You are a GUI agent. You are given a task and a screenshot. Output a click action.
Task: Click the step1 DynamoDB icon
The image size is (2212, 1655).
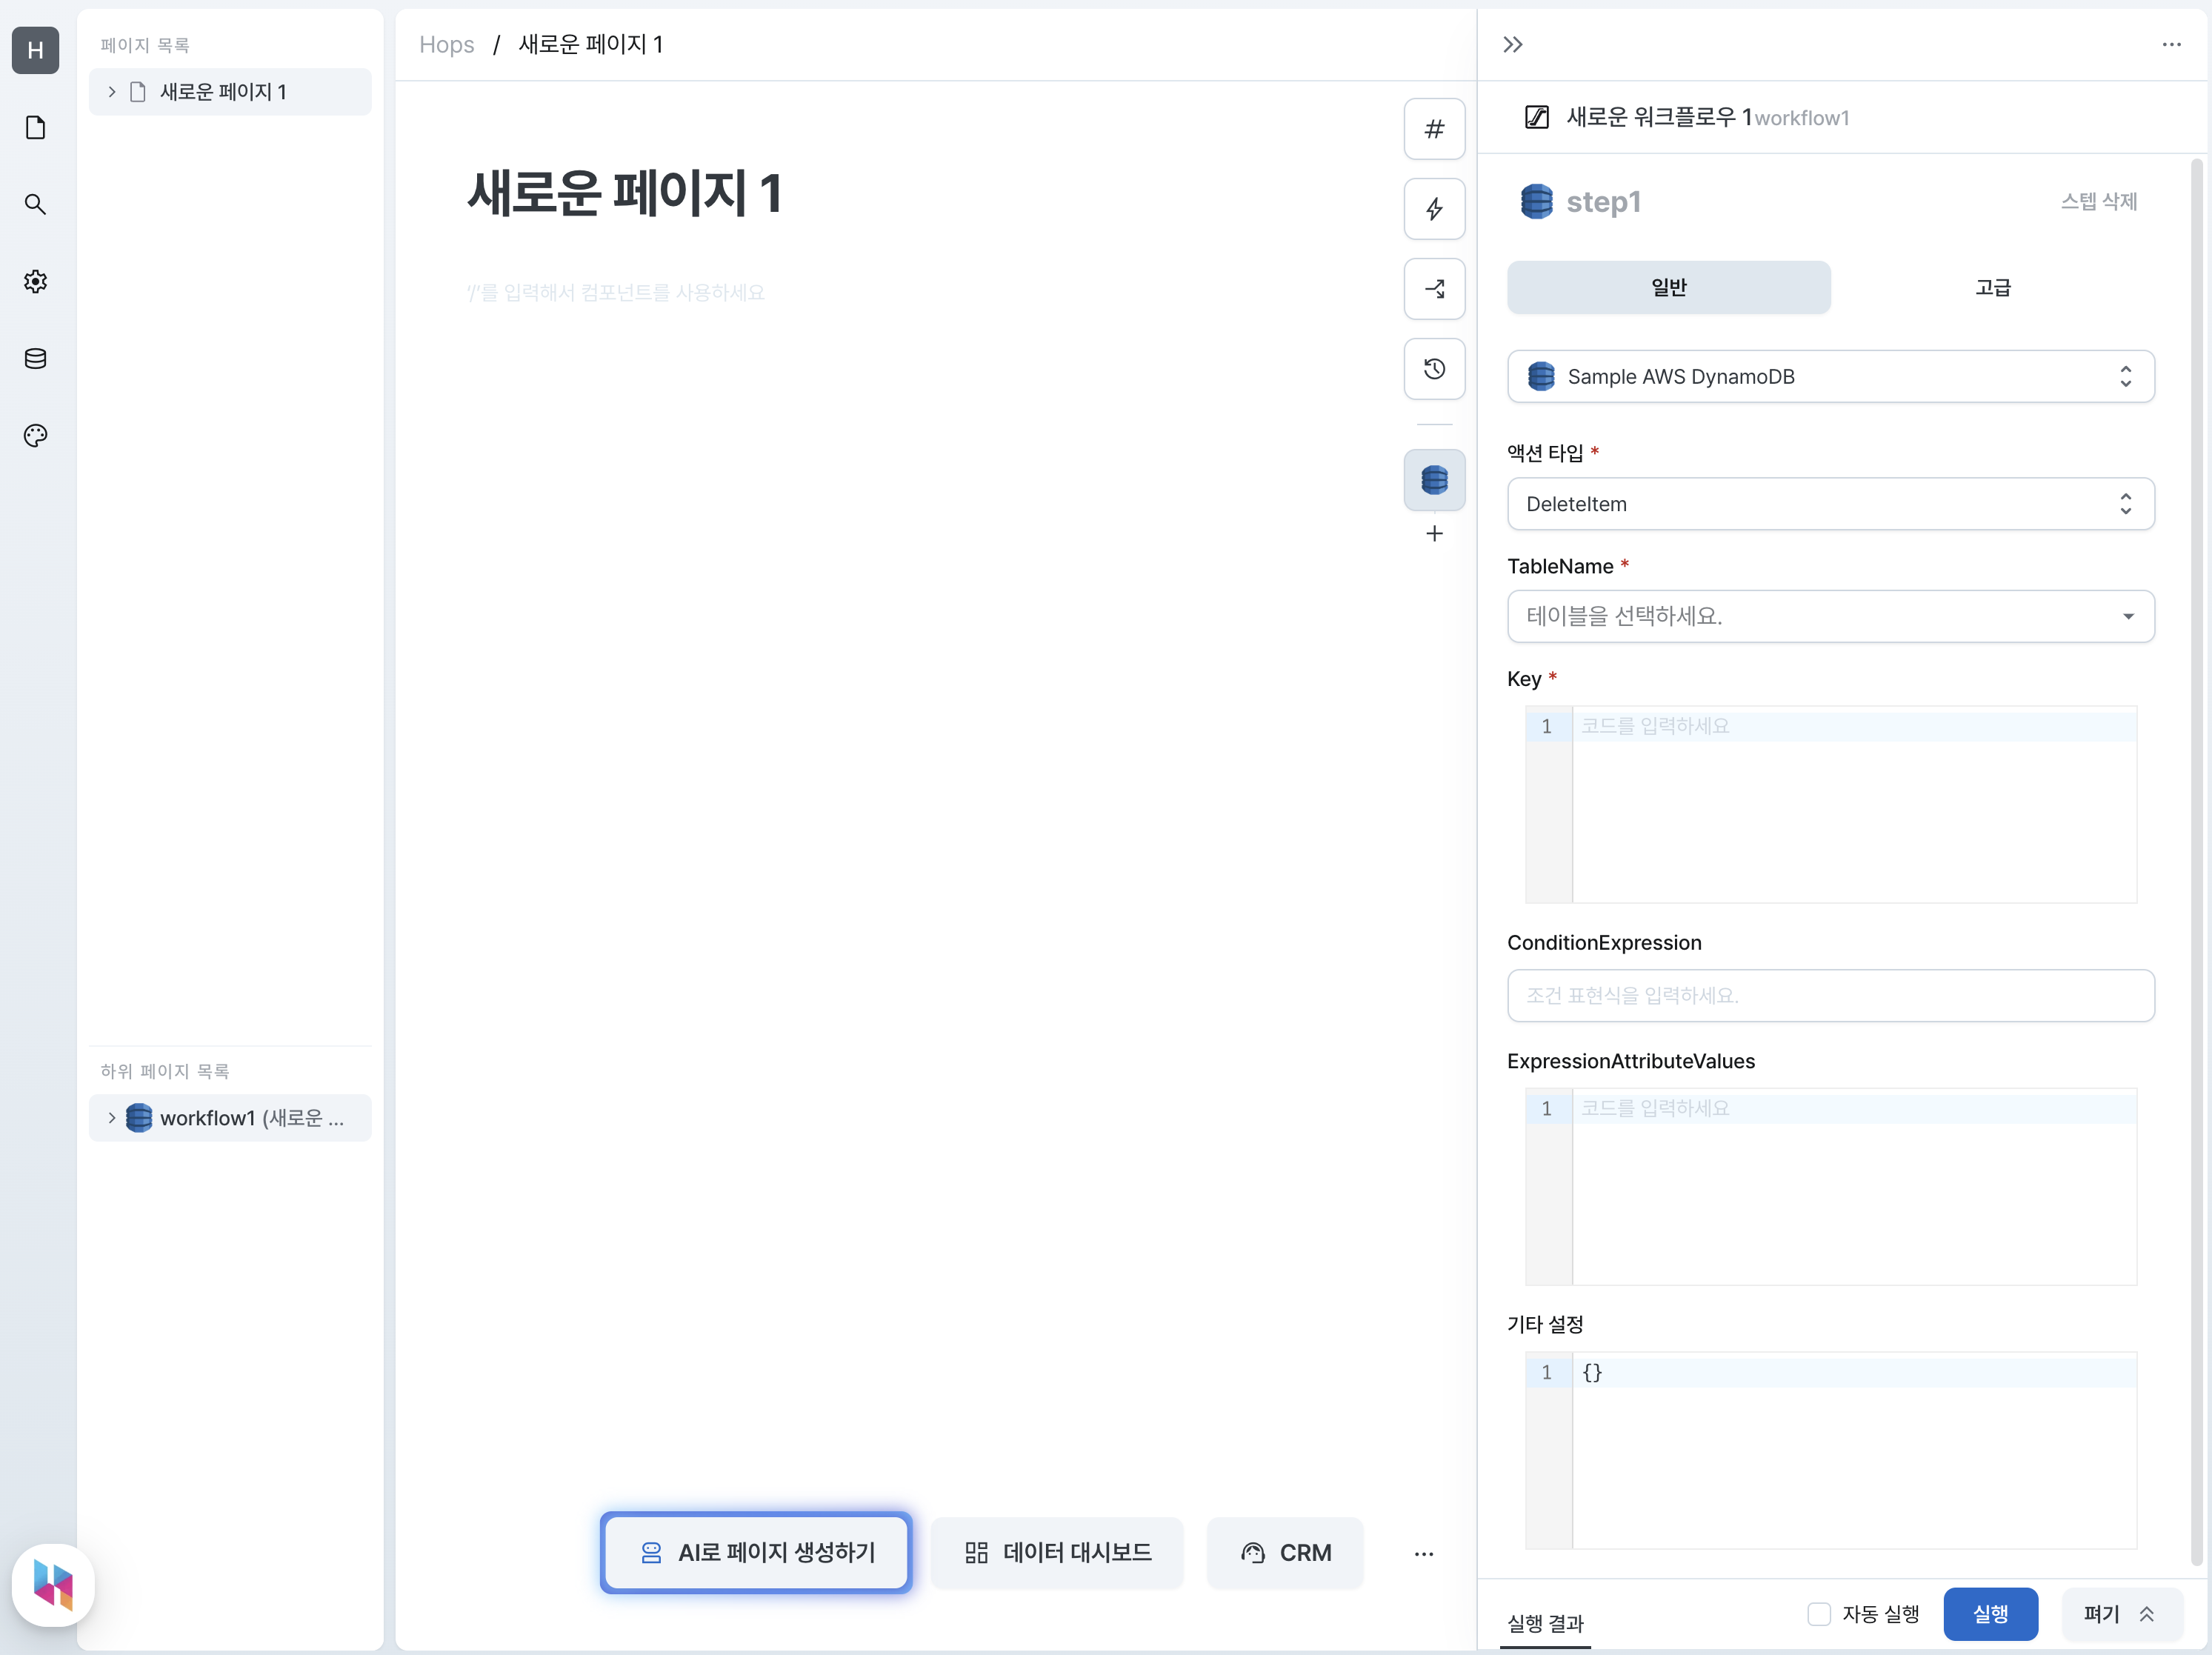pyautogui.click(x=1536, y=201)
